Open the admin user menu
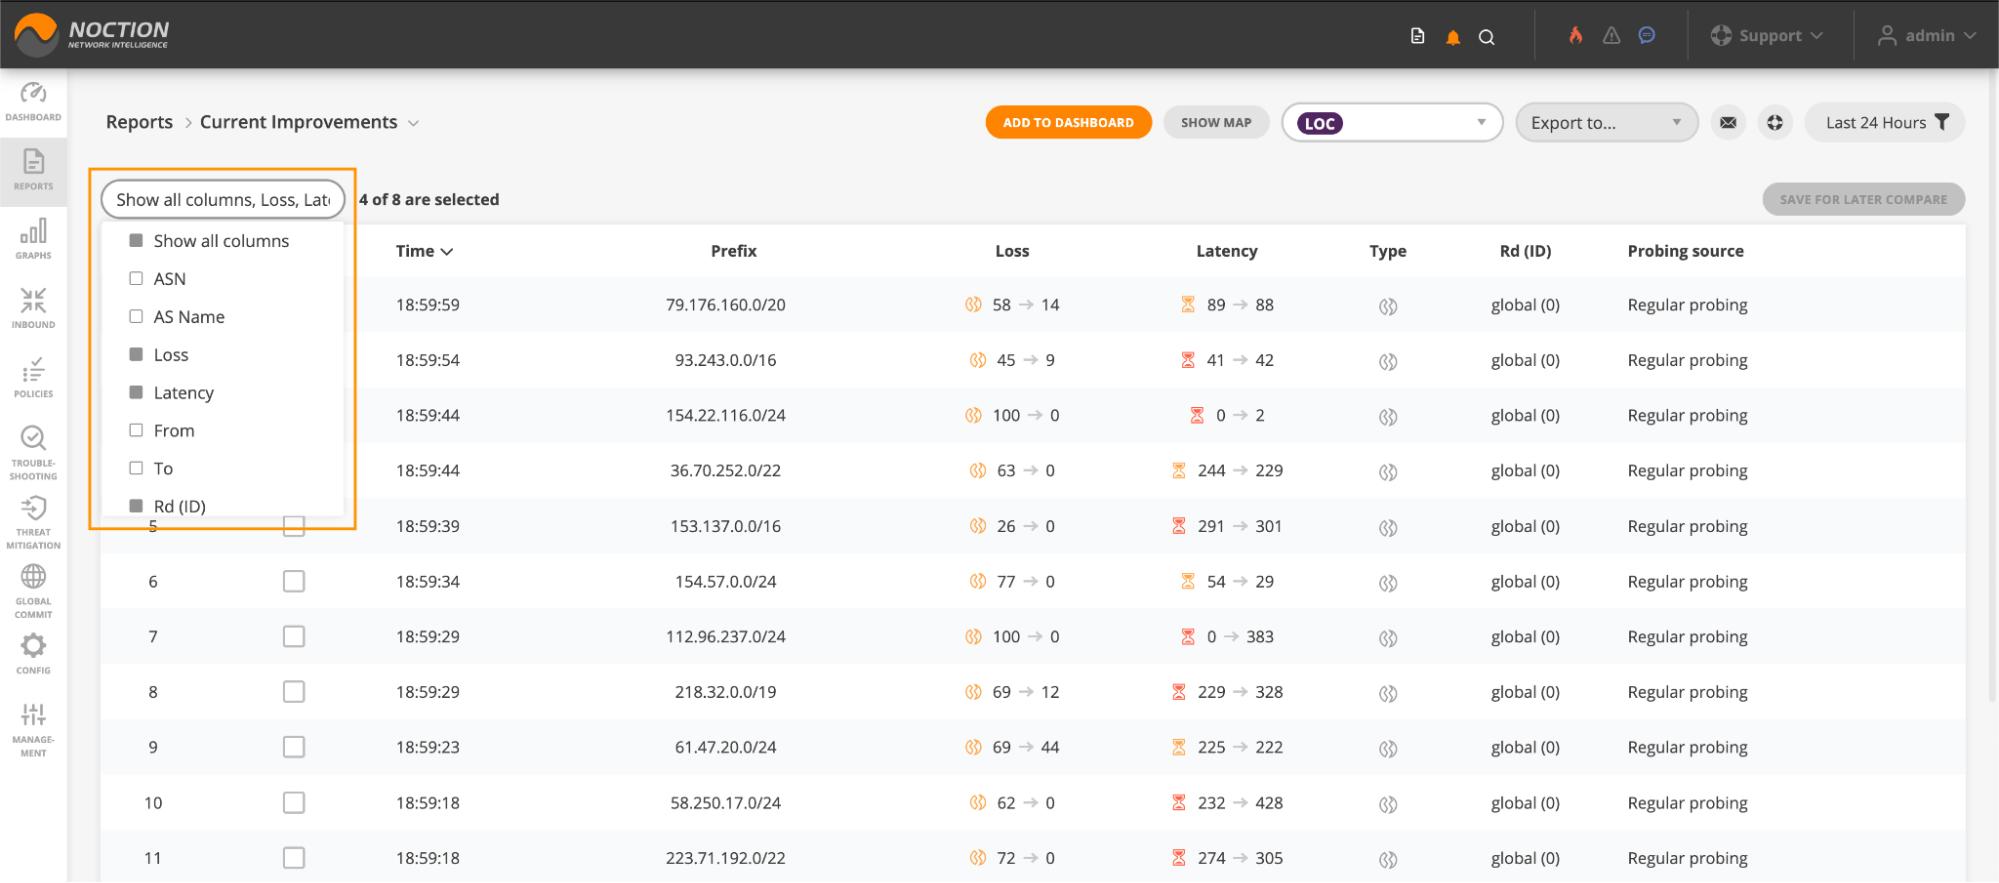 click(x=1926, y=36)
